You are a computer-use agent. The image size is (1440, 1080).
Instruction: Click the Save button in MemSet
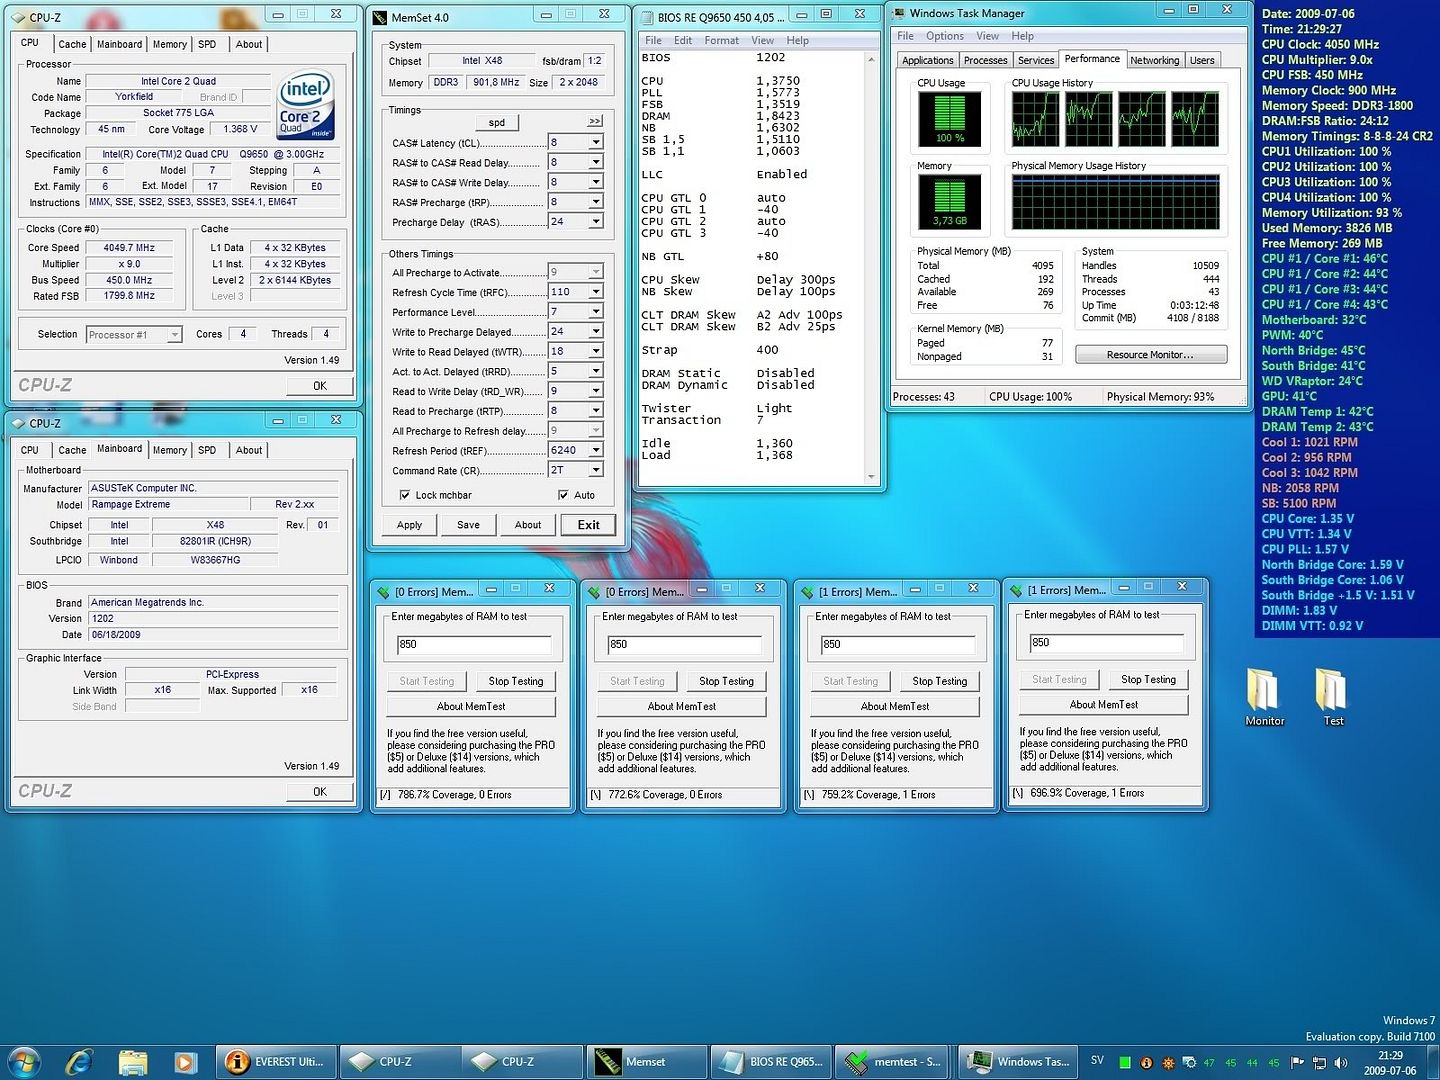(x=468, y=525)
